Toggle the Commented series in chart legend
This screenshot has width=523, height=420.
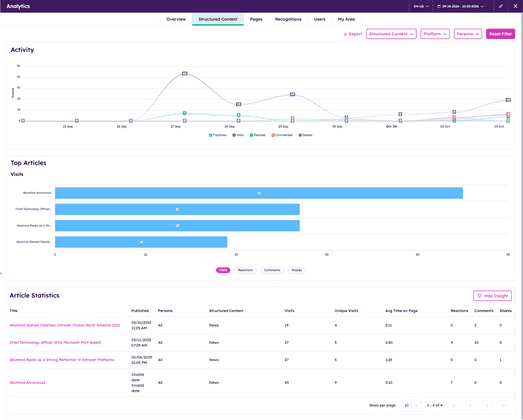tap(282, 135)
